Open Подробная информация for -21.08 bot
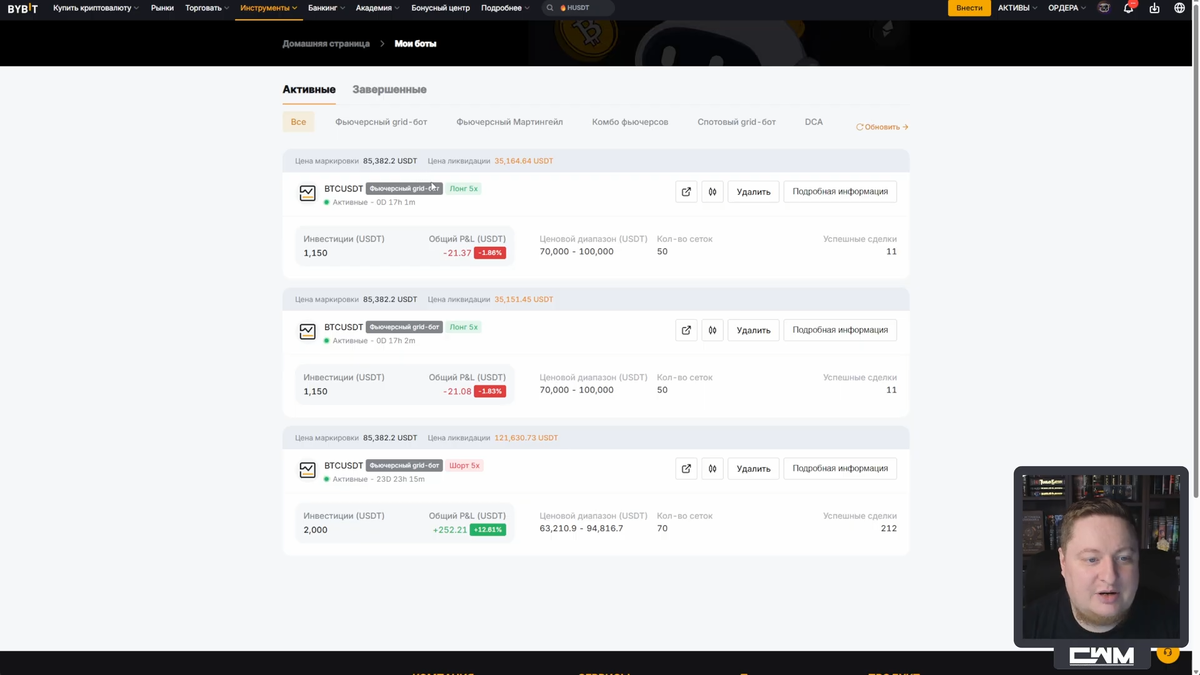The width and height of the screenshot is (1200, 675). (840, 330)
